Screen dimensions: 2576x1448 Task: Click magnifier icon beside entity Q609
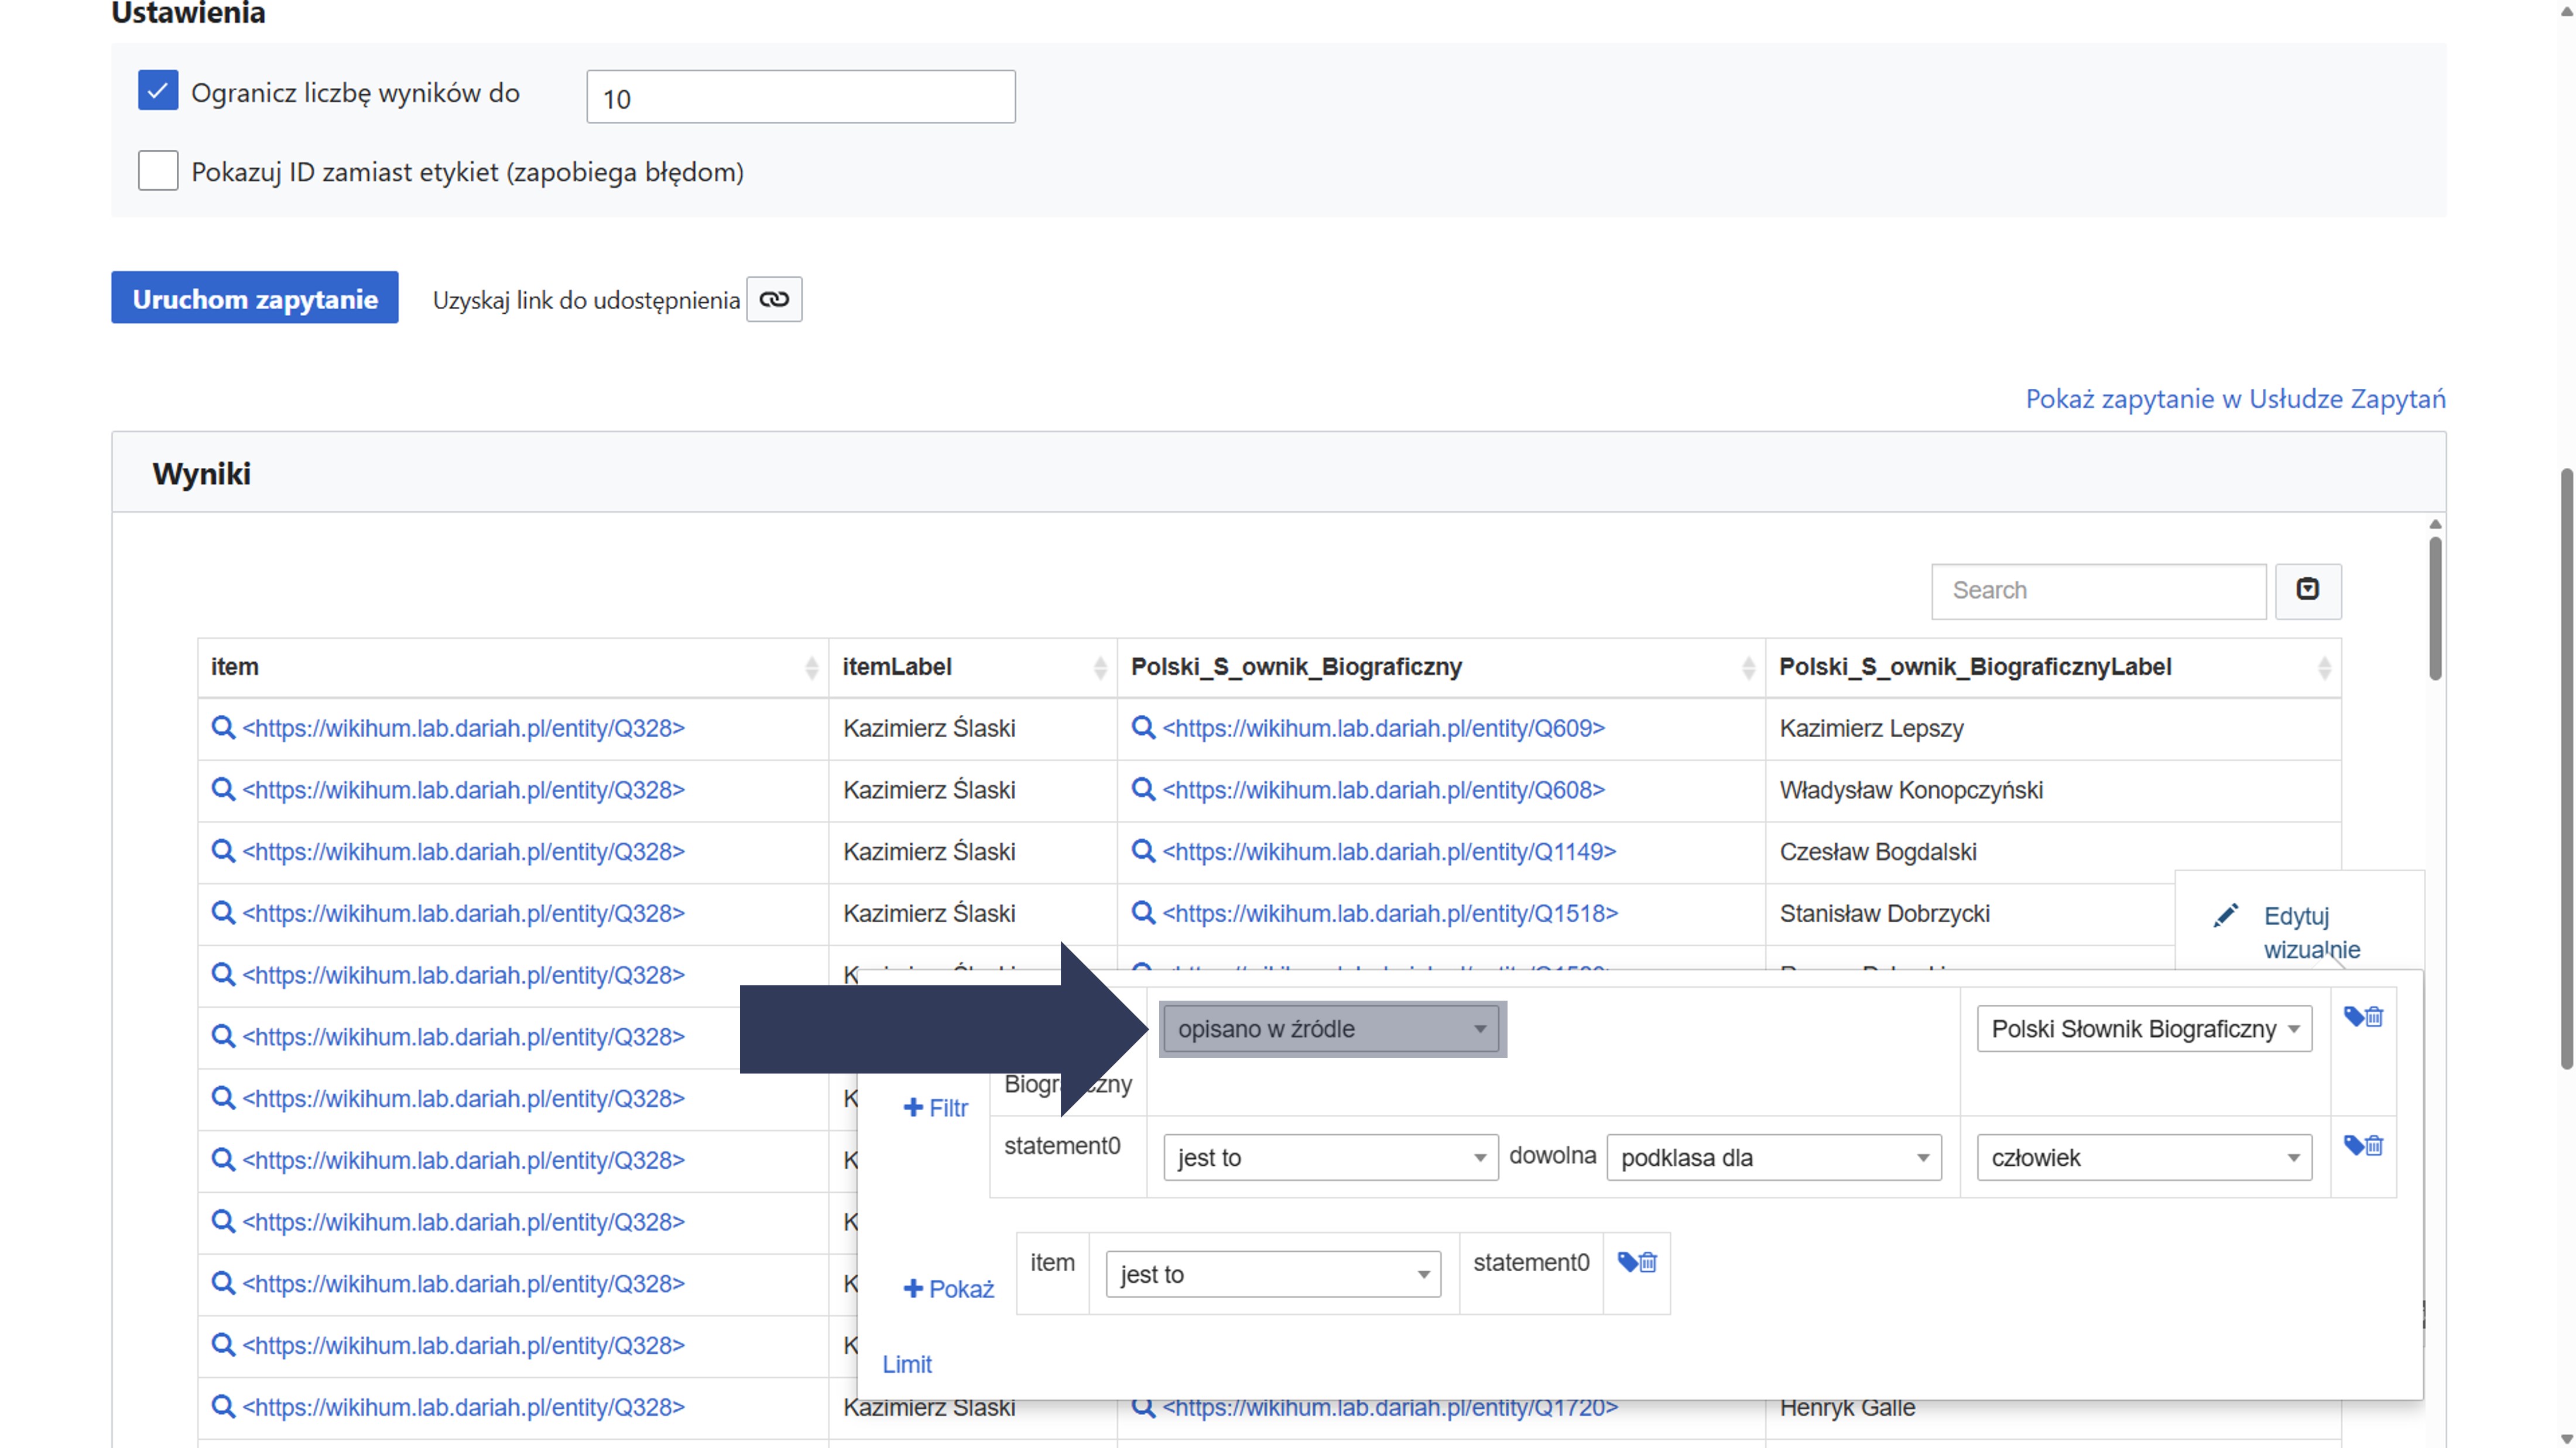1143,728
